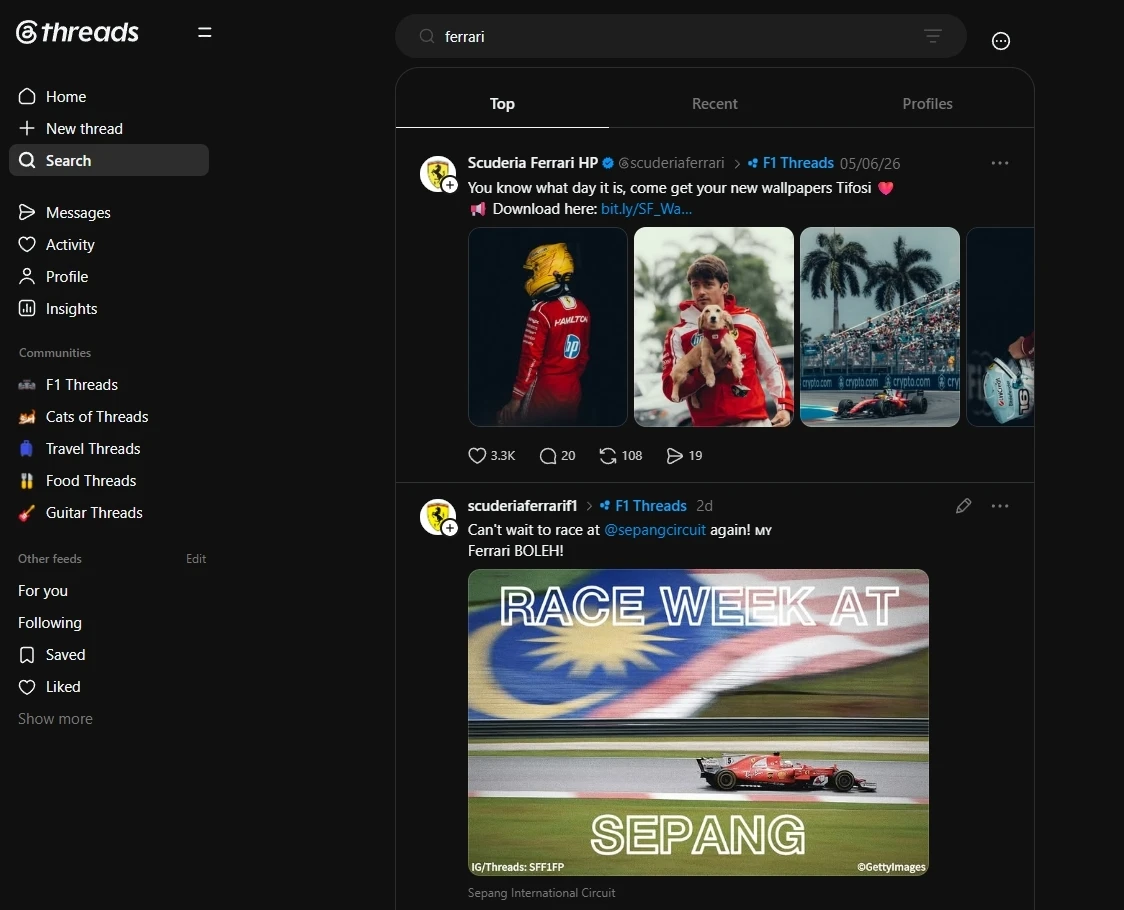Click the Messages paper-plane icon
This screenshot has height=910, width=1124.
(x=27, y=212)
